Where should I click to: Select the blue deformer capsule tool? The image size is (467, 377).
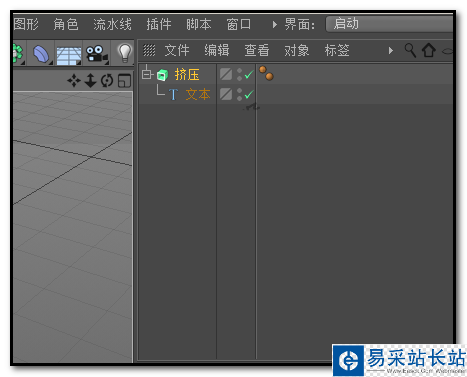pyautogui.click(x=41, y=54)
